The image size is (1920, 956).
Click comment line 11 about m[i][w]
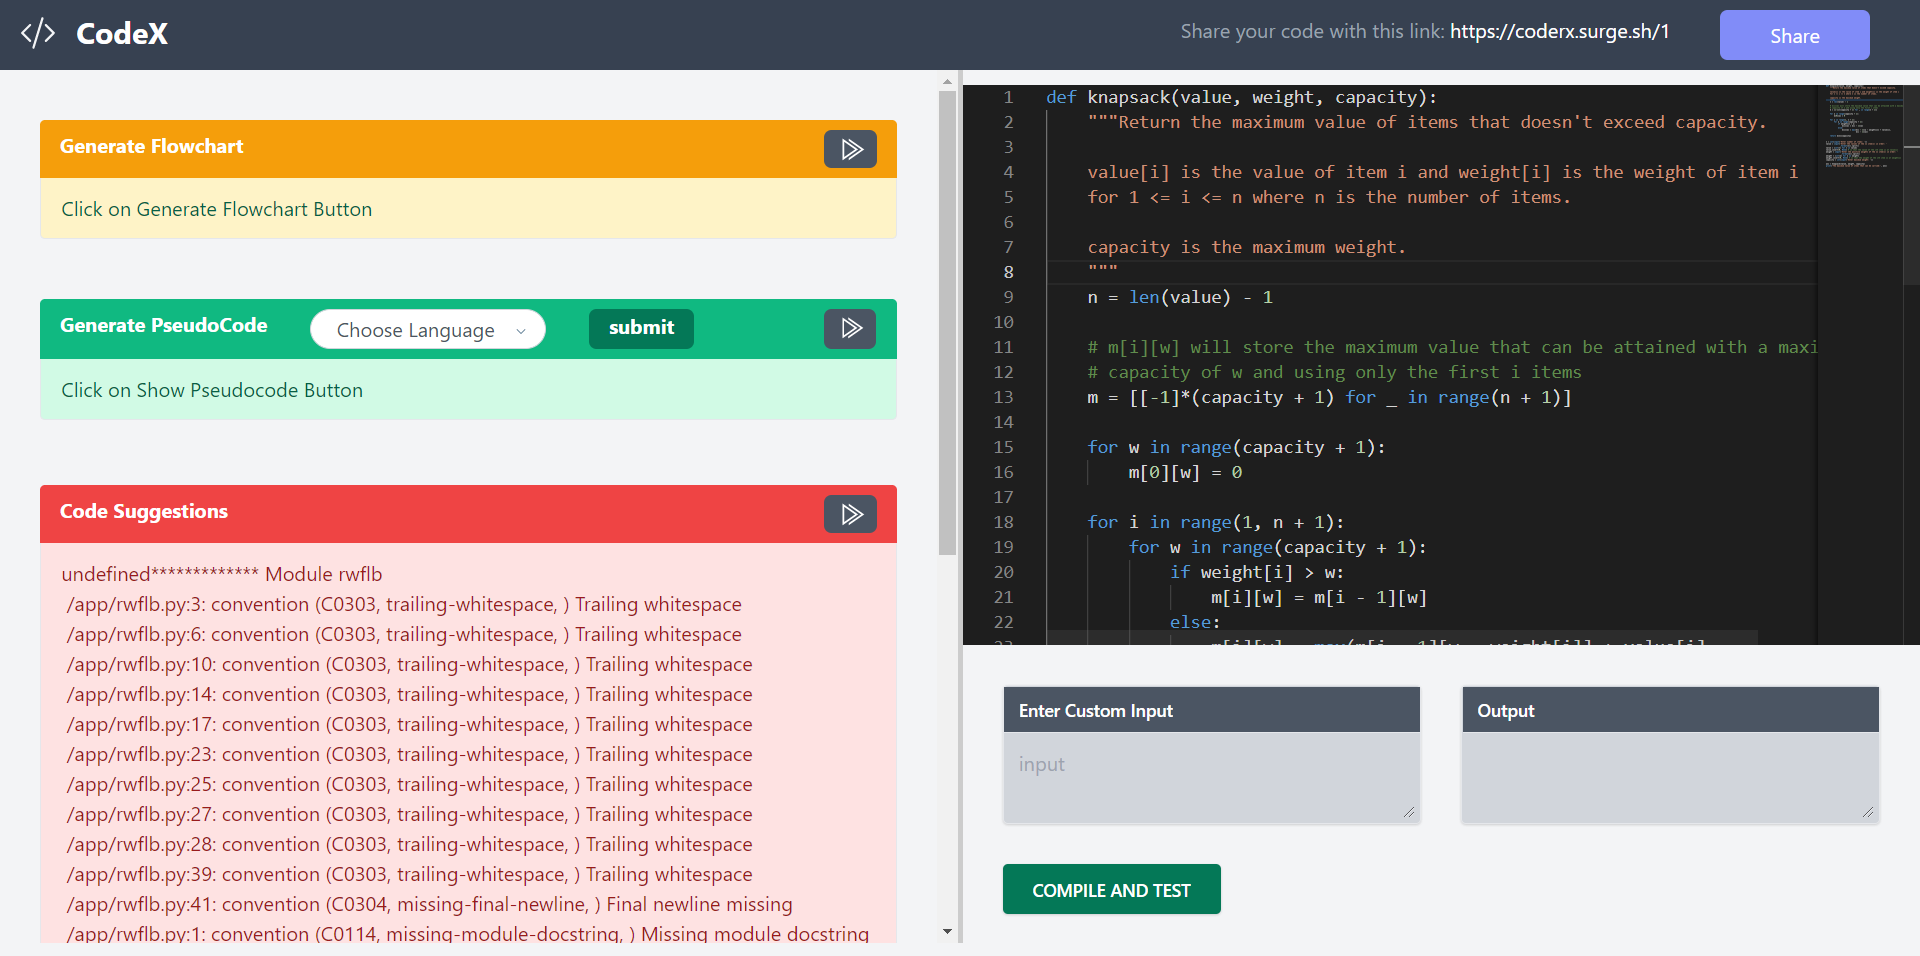coord(1452,347)
